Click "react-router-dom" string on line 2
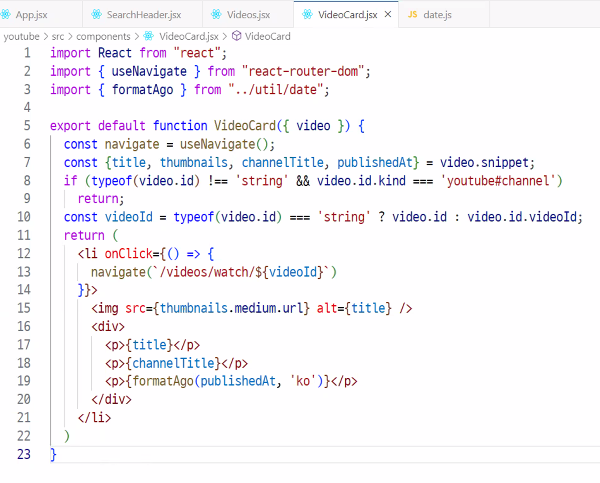The image size is (600, 483). 303,71
